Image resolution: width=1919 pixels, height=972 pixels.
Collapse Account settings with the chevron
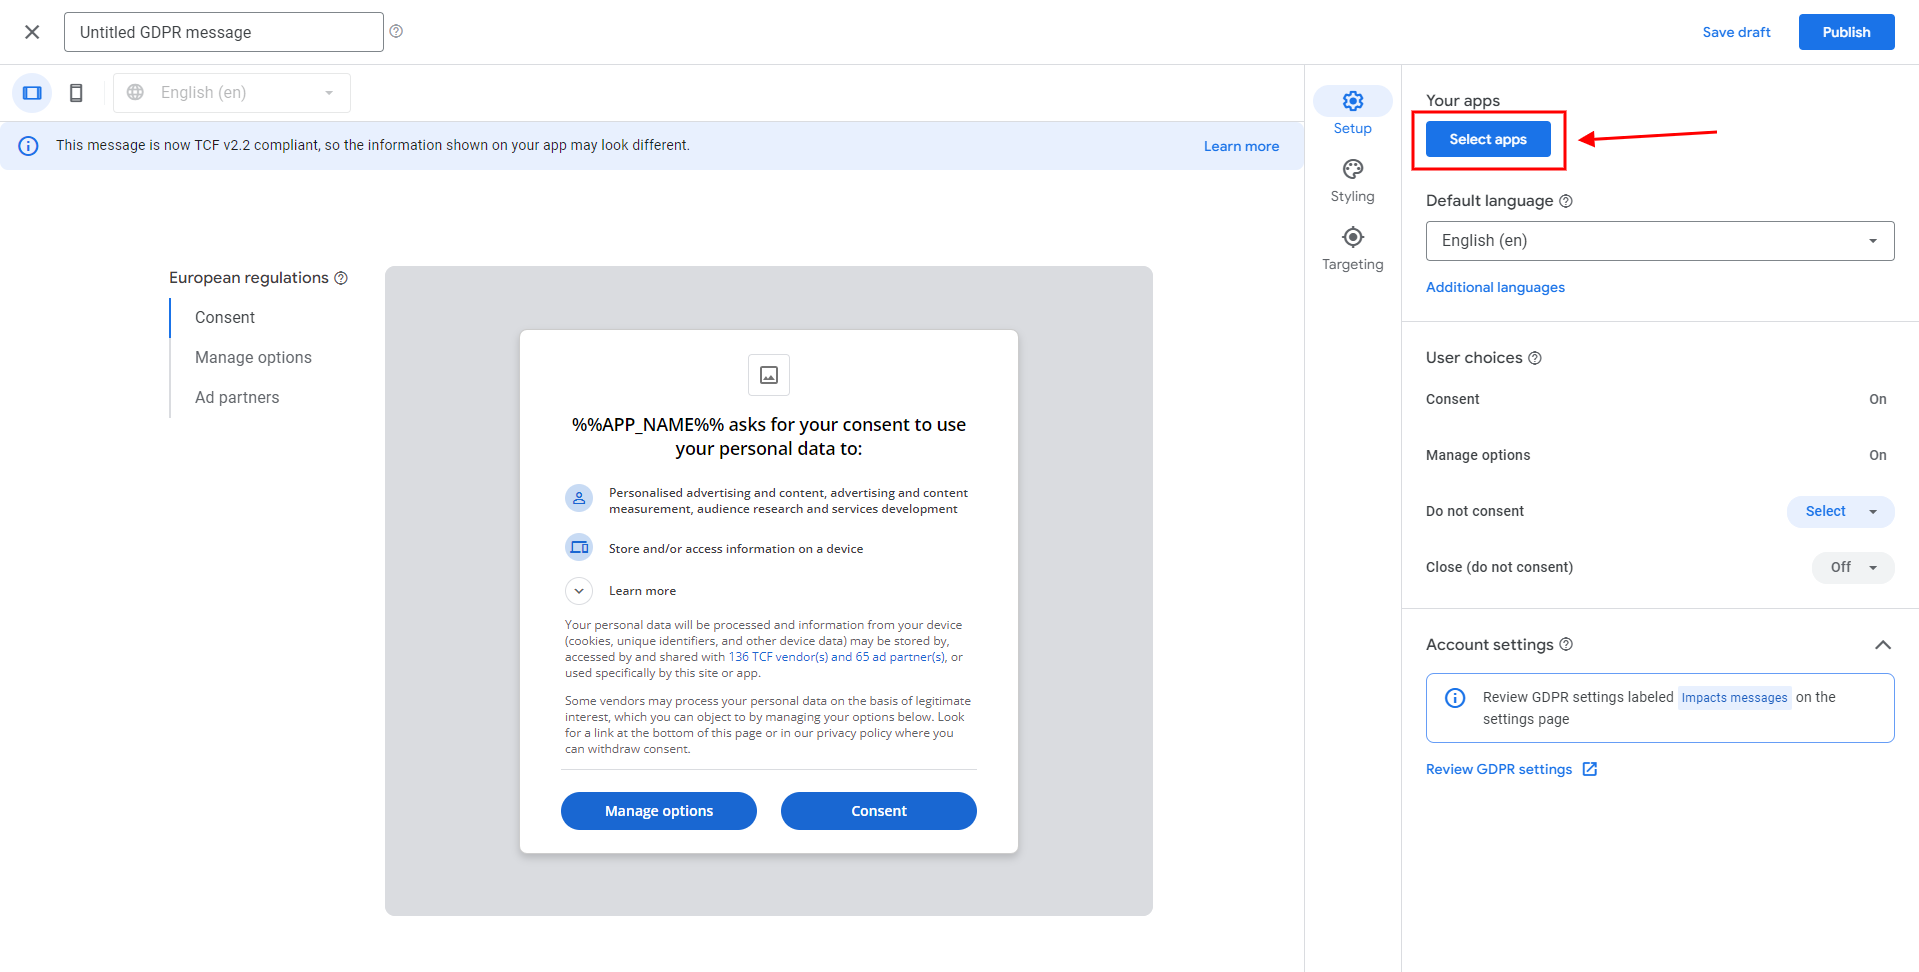coord(1883,645)
